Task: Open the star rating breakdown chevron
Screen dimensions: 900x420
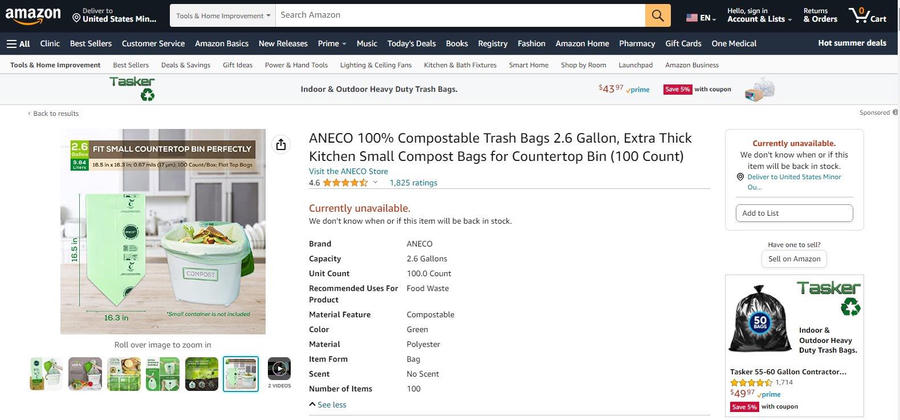Action: click(376, 183)
